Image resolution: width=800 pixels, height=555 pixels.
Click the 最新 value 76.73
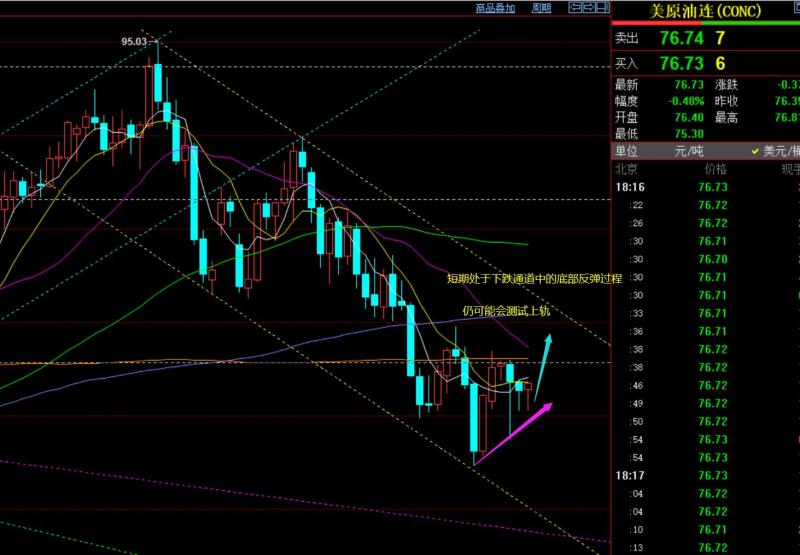(x=689, y=85)
